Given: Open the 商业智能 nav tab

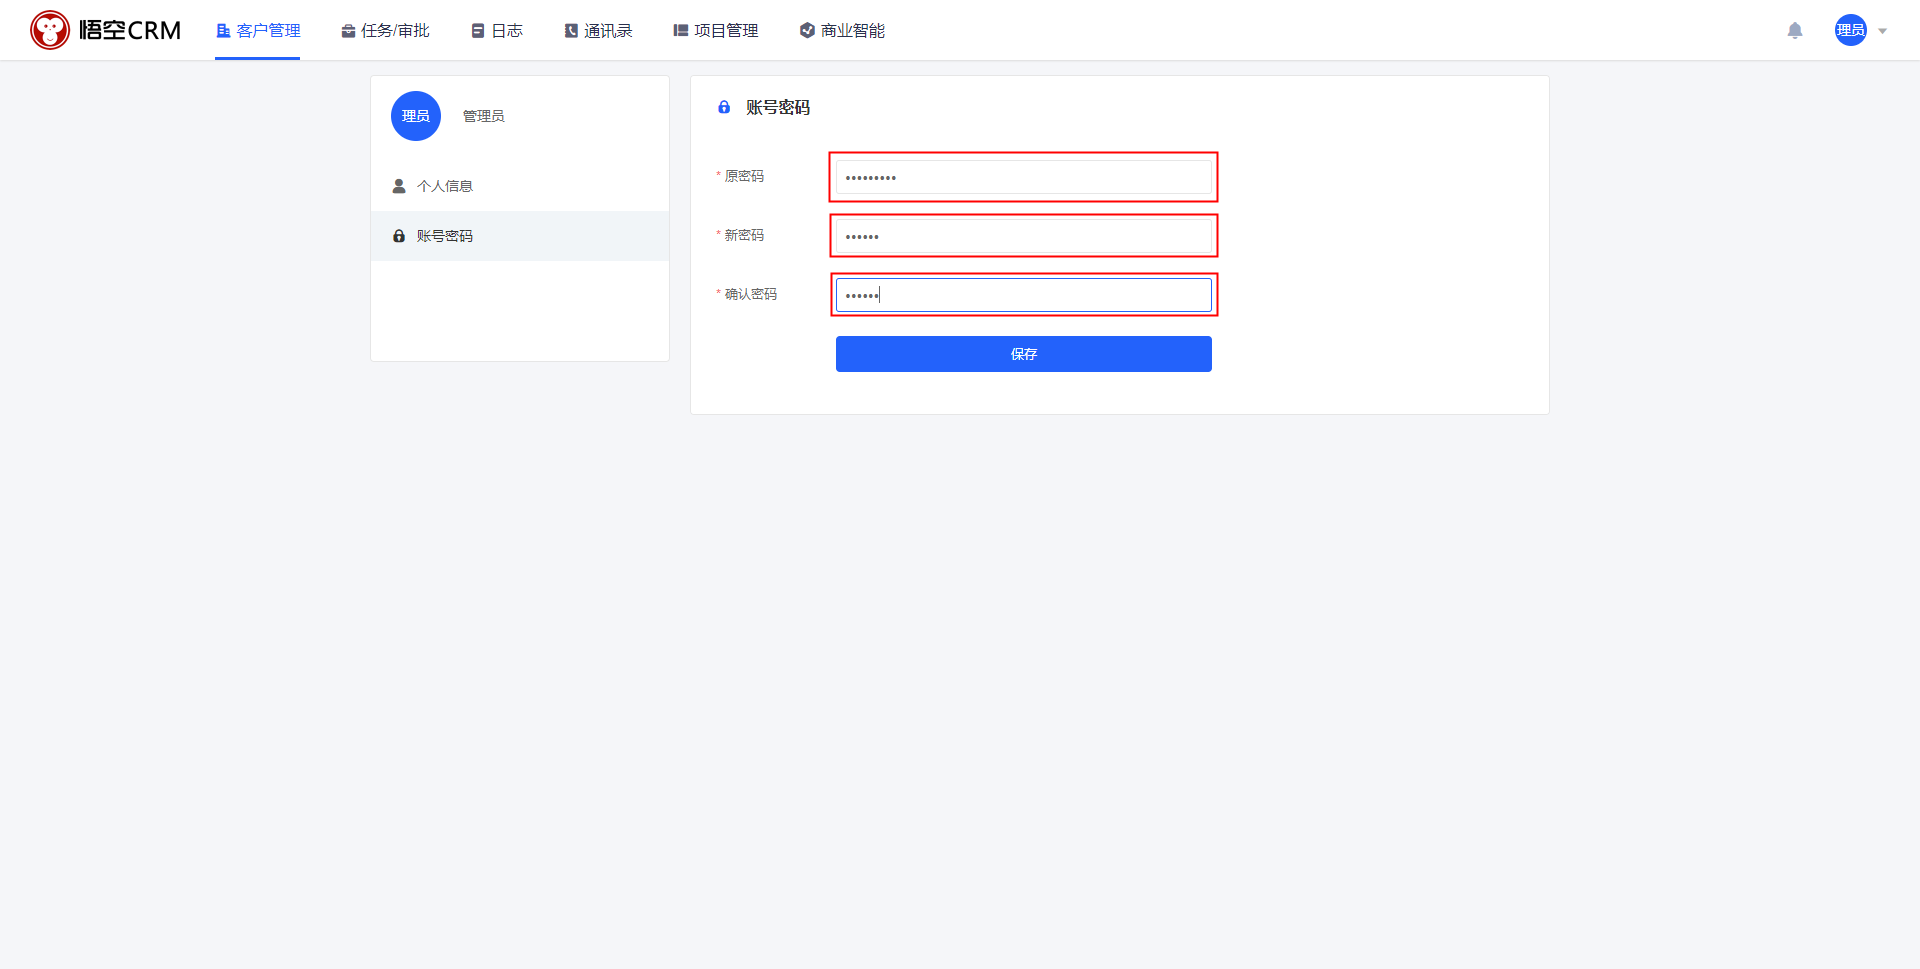Looking at the screenshot, I should tap(842, 31).
